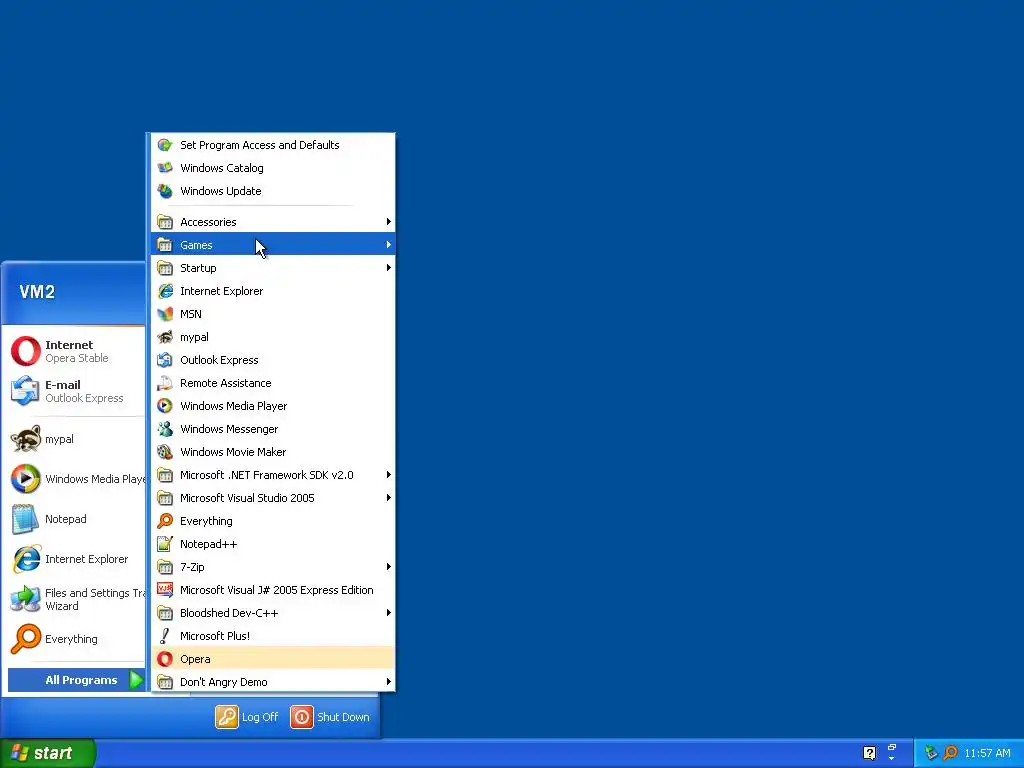Open Internet Explorer in recent programs

25,559
